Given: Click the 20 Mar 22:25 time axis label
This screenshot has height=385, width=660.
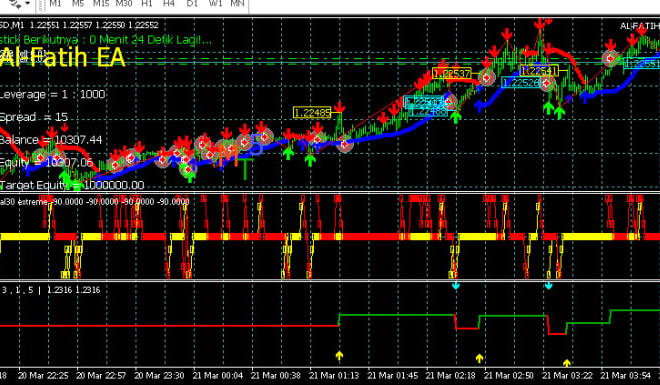Looking at the screenshot, I should tap(43, 375).
